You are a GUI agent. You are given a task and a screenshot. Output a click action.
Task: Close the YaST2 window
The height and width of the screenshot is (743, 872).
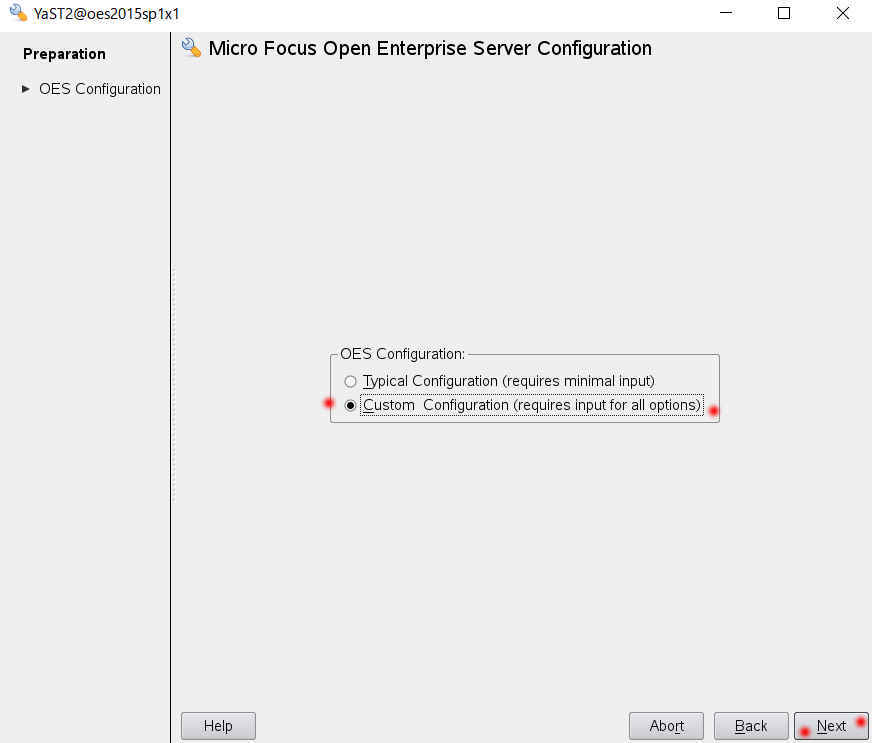843,13
